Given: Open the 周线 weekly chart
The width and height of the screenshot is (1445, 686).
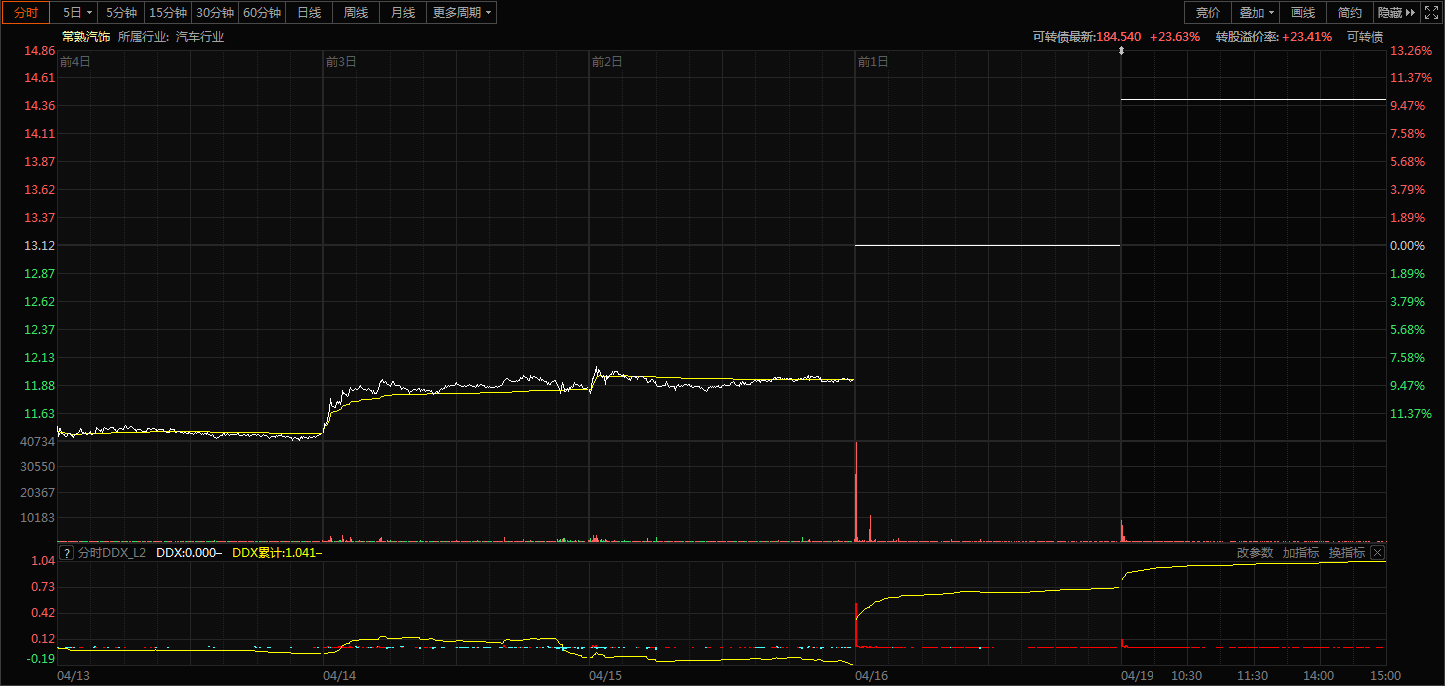Looking at the screenshot, I should 356,12.
